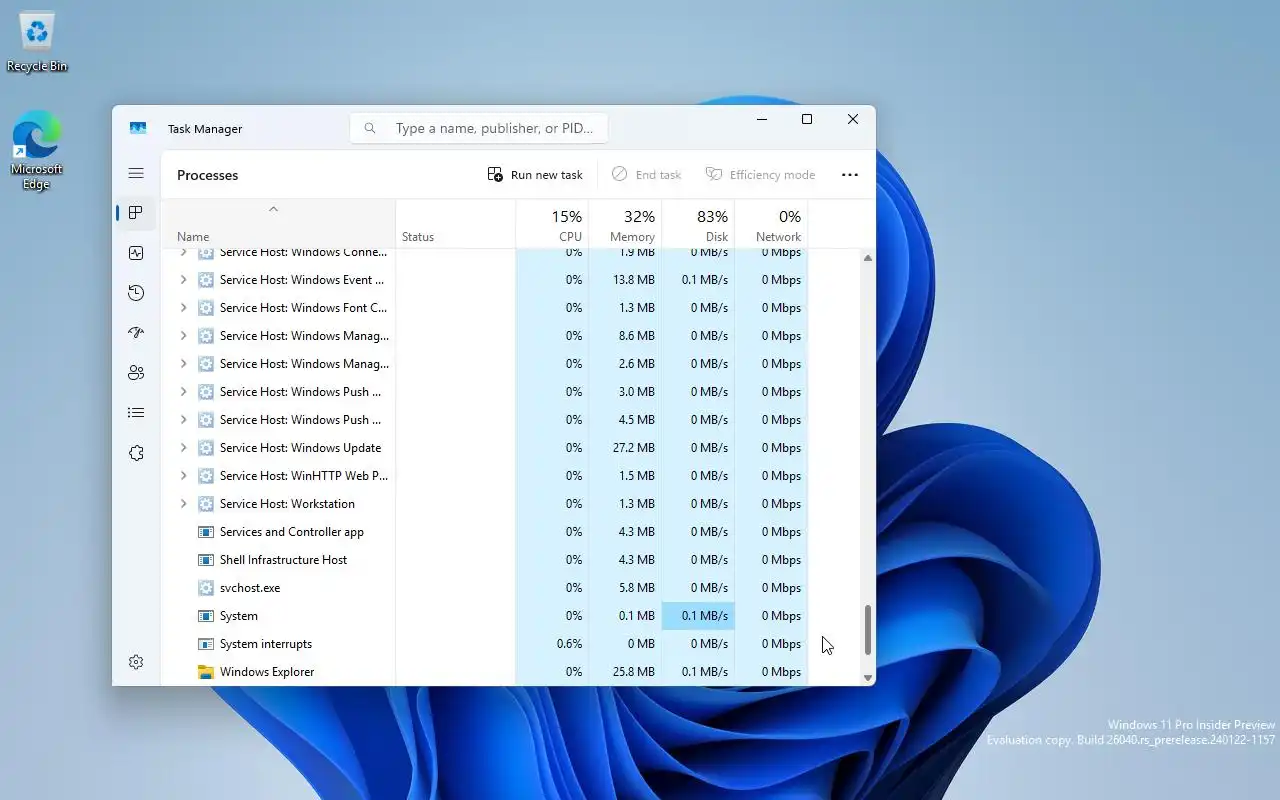Image resolution: width=1280 pixels, height=800 pixels.
Task: Click the End task button
Action: tap(646, 174)
